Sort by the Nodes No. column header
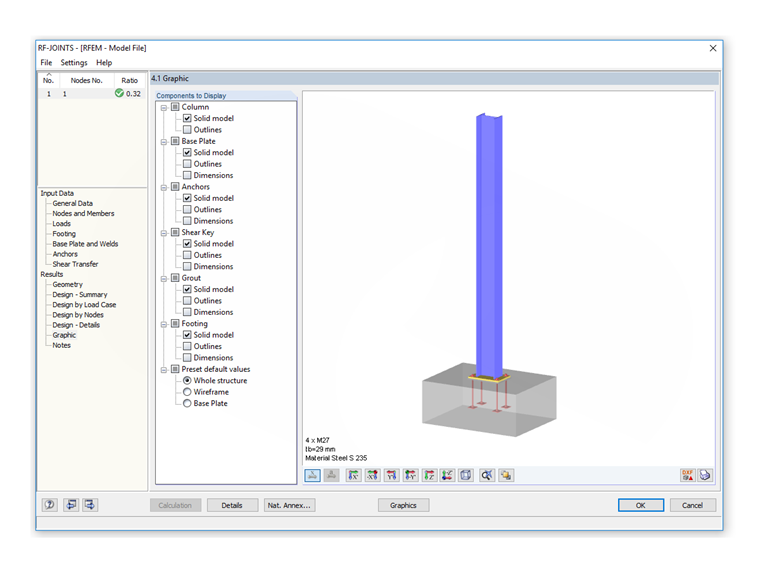 click(x=86, y=80)
